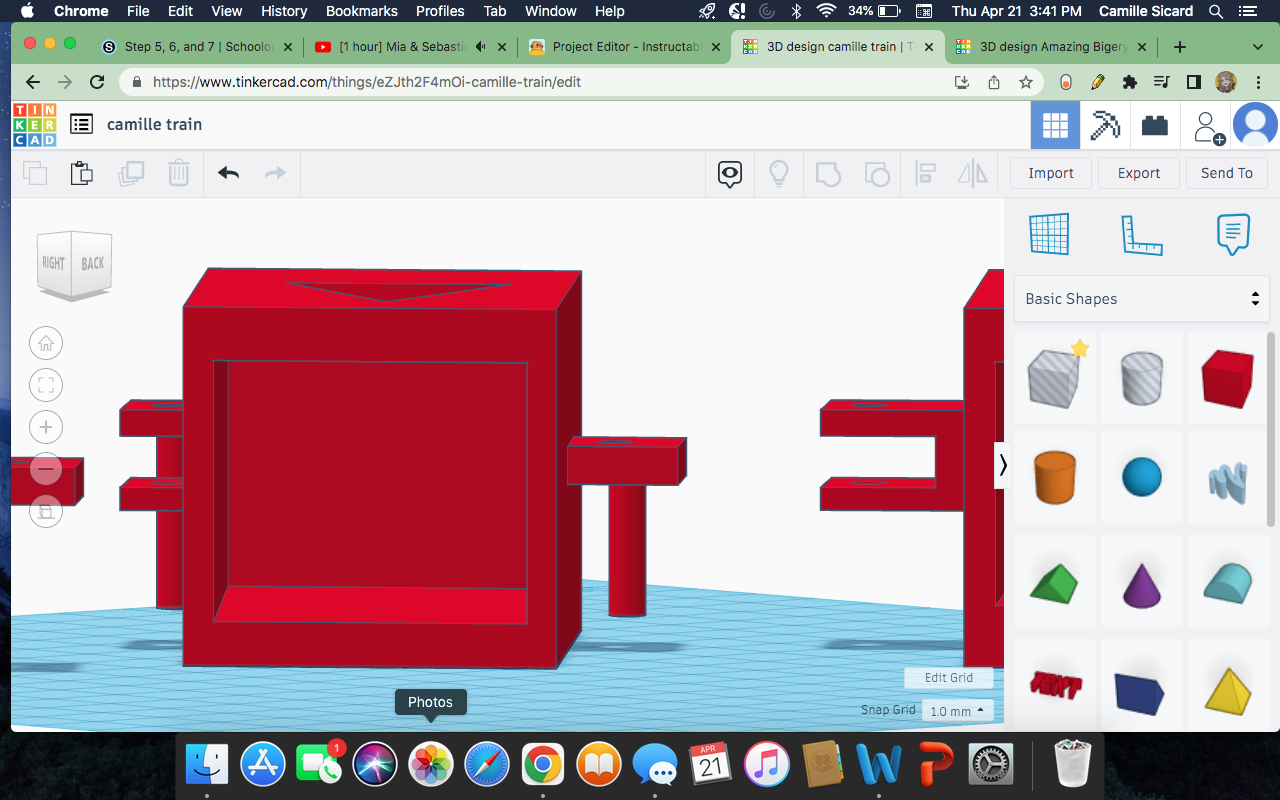The width and height of the screenshot is (1280, 800).
Task: Click the Ungroup shapes icon
Action: 876,174
